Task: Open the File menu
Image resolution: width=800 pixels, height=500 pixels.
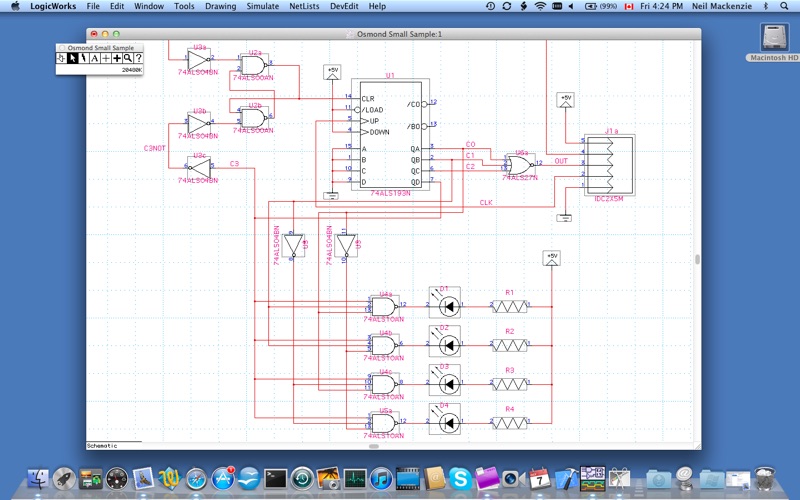Action: tap(93, 6)
